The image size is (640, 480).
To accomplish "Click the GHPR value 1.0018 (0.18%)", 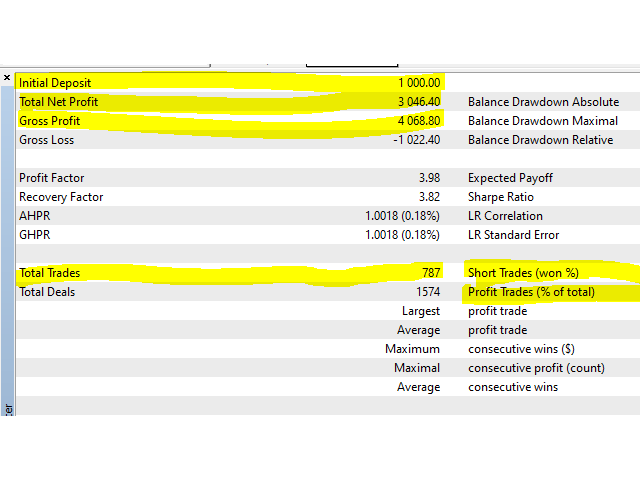I will [402, 235].
